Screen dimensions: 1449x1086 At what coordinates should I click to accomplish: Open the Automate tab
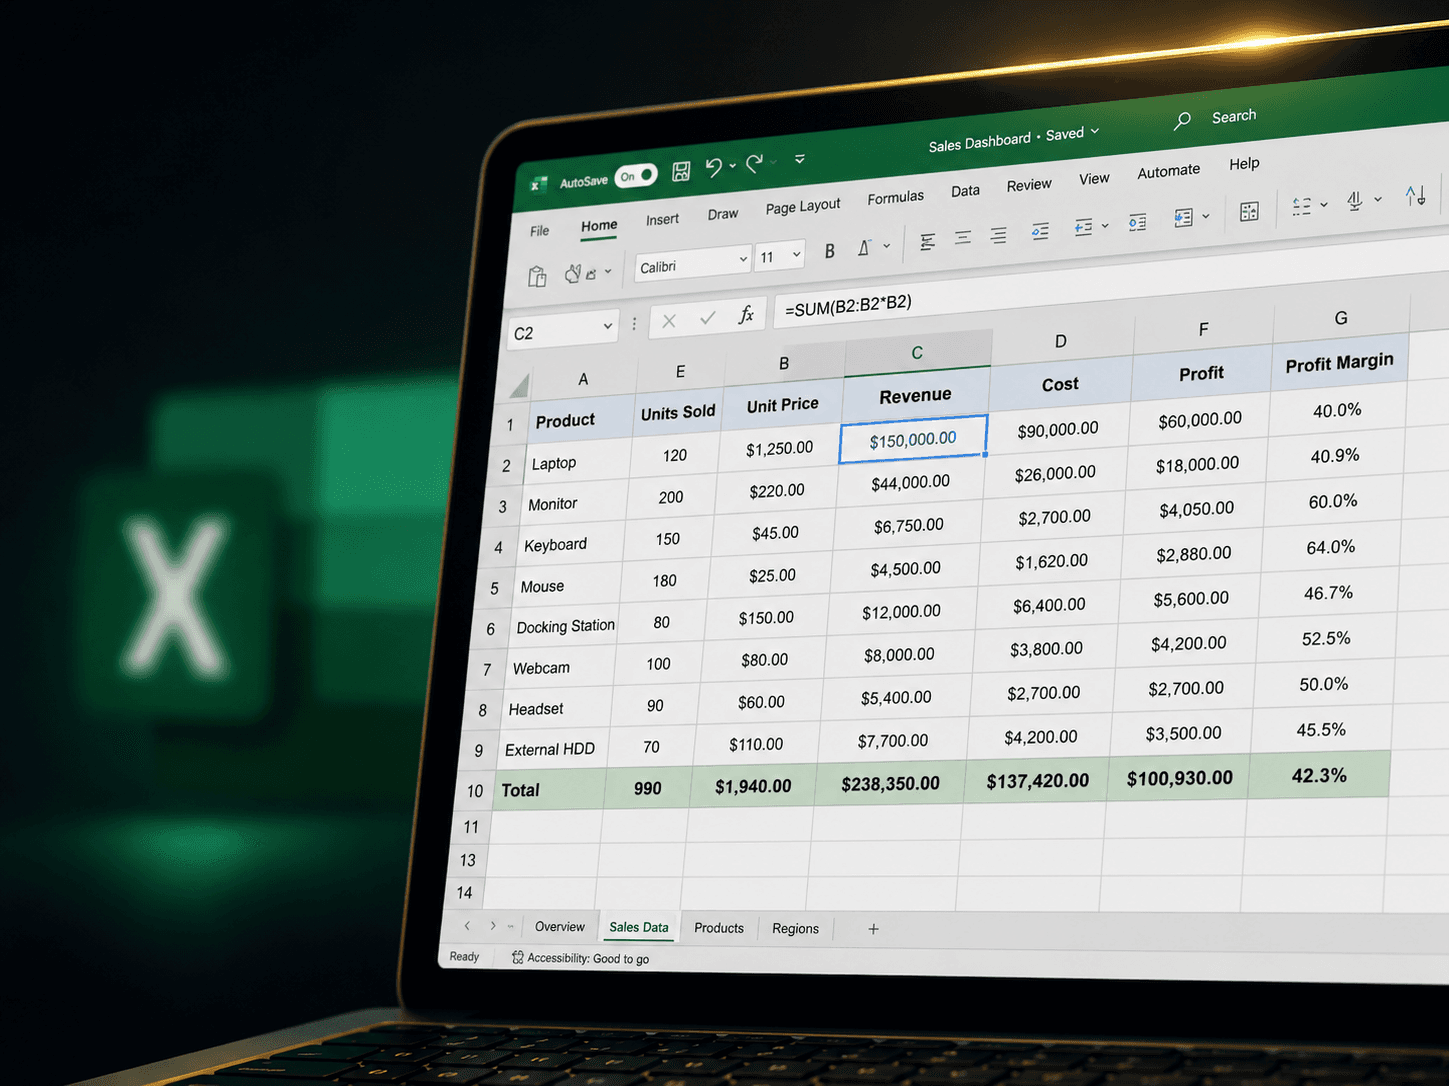pyautogui.click(x=1168, y=172)
